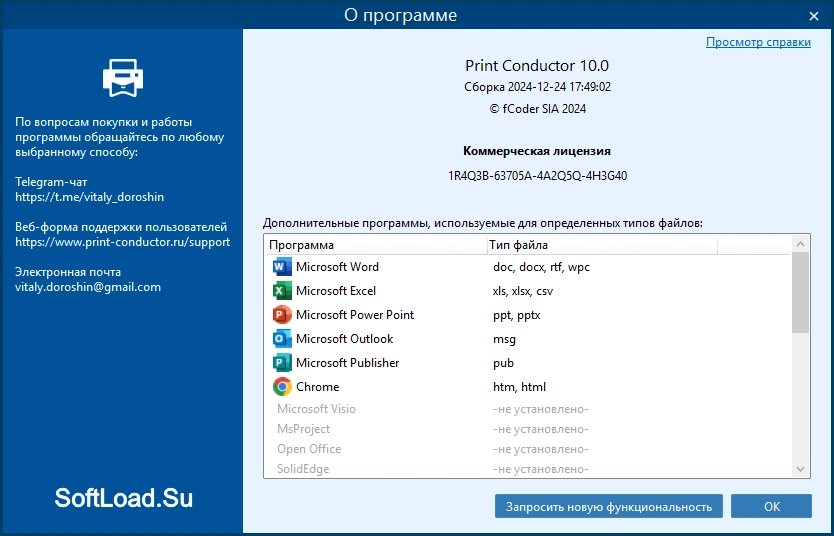Viewport: 834px width, 536px height.
Task: Click the vertical scrollbar thumb of the list
Action: [800, 293]
